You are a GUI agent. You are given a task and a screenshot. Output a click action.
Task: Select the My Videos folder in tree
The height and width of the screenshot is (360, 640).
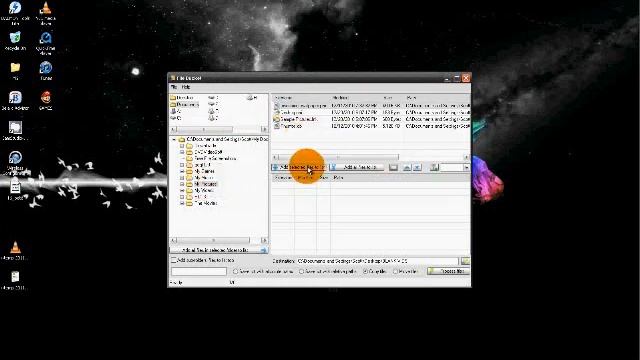204,191
